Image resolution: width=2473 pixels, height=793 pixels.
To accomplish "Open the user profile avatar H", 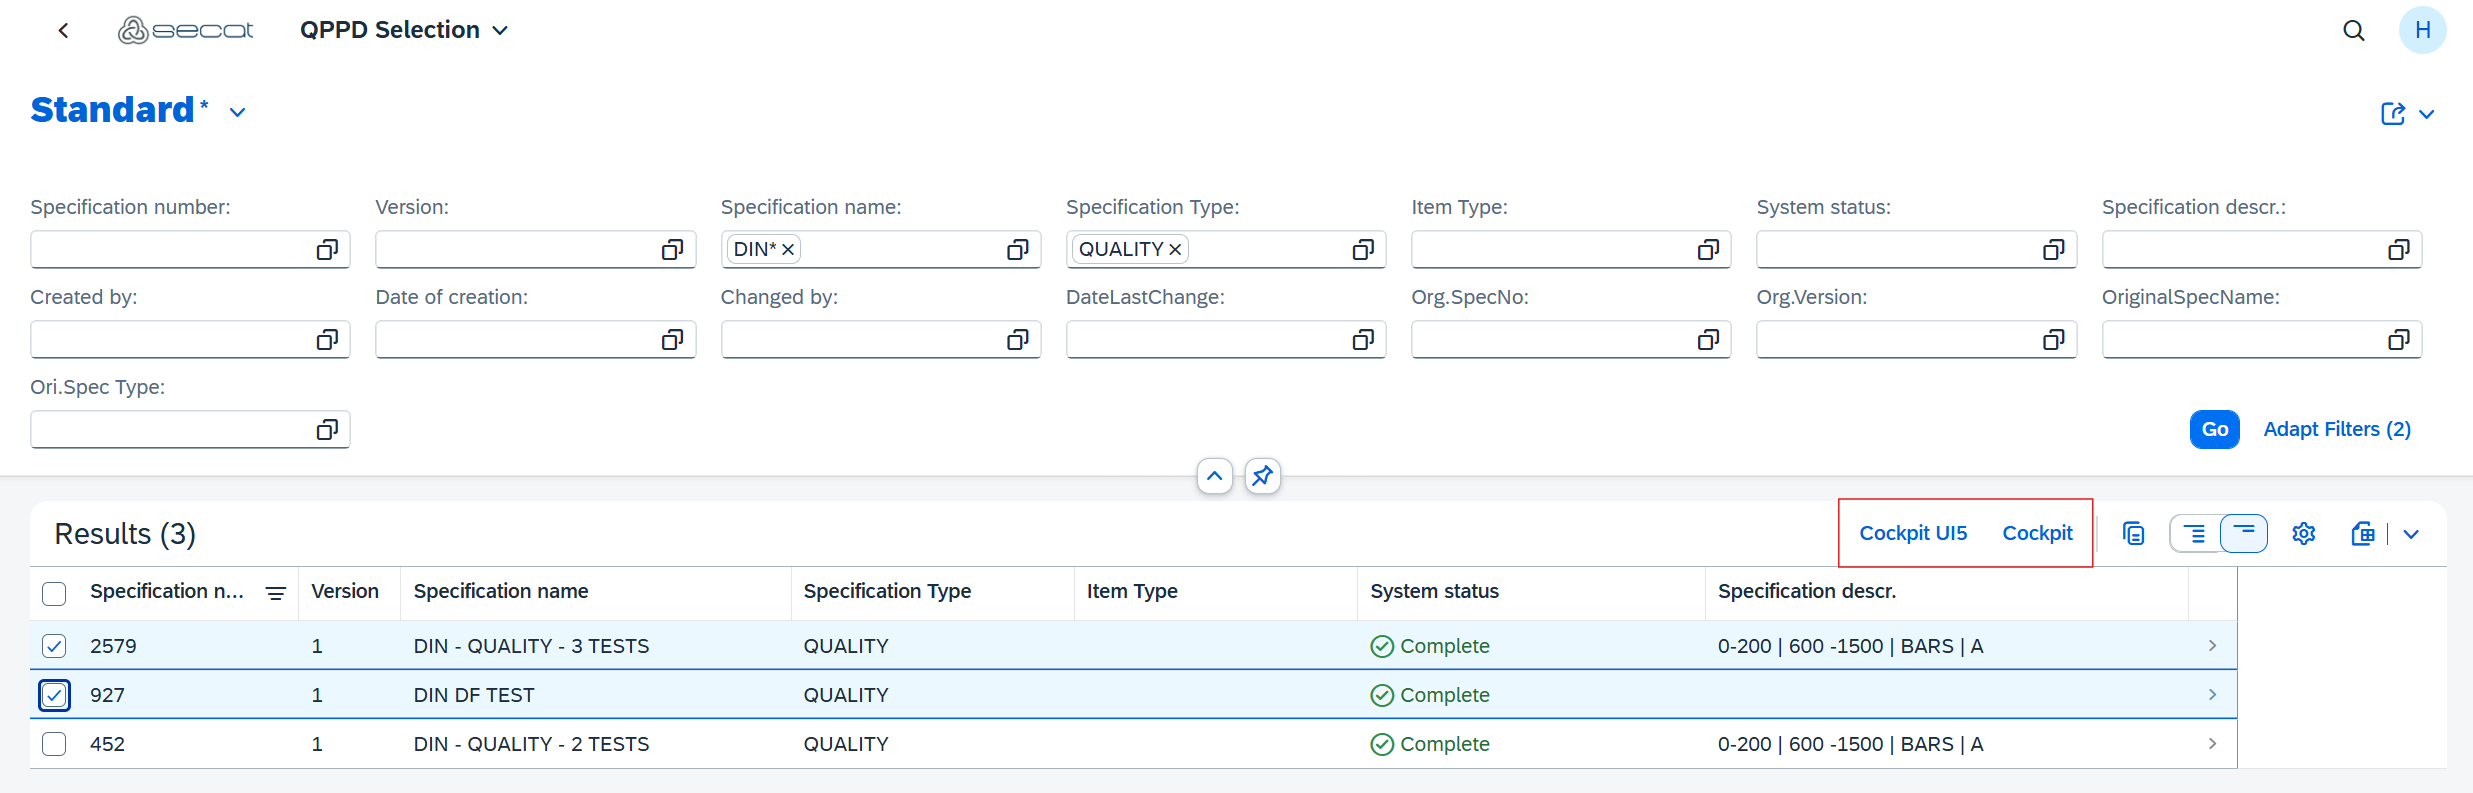I will (x=2421, y=30).
